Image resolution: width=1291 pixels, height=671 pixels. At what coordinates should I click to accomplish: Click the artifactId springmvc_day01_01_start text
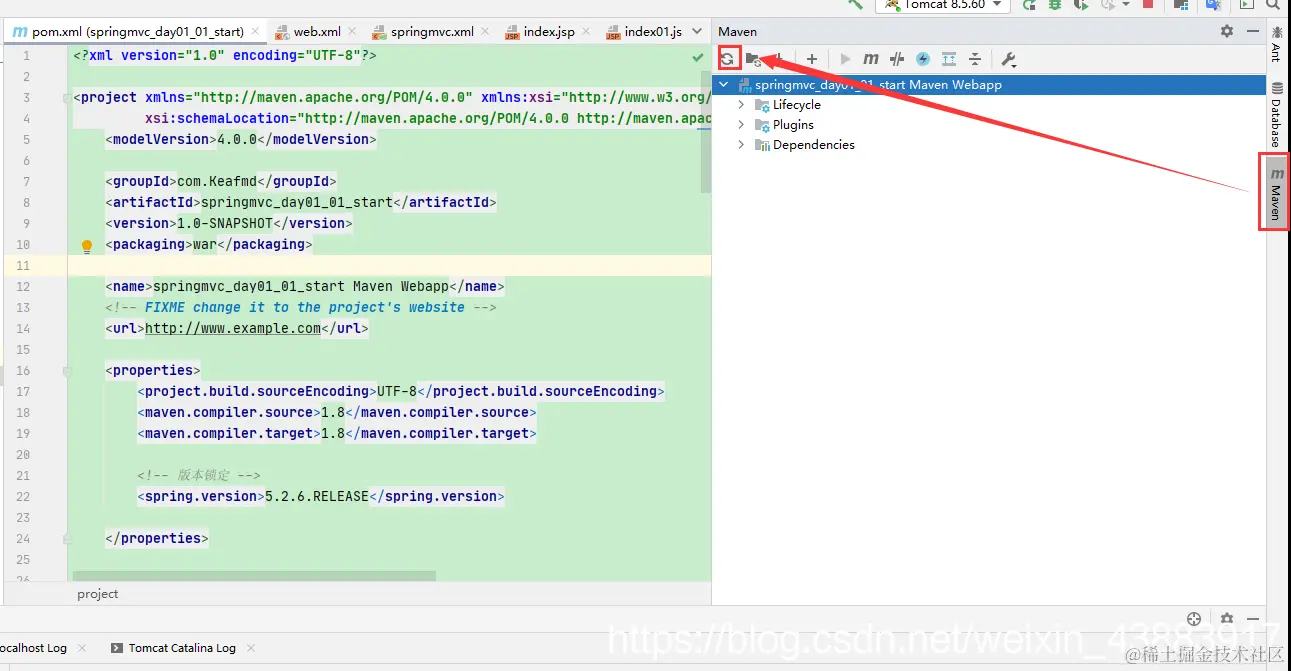pos(297,203)
